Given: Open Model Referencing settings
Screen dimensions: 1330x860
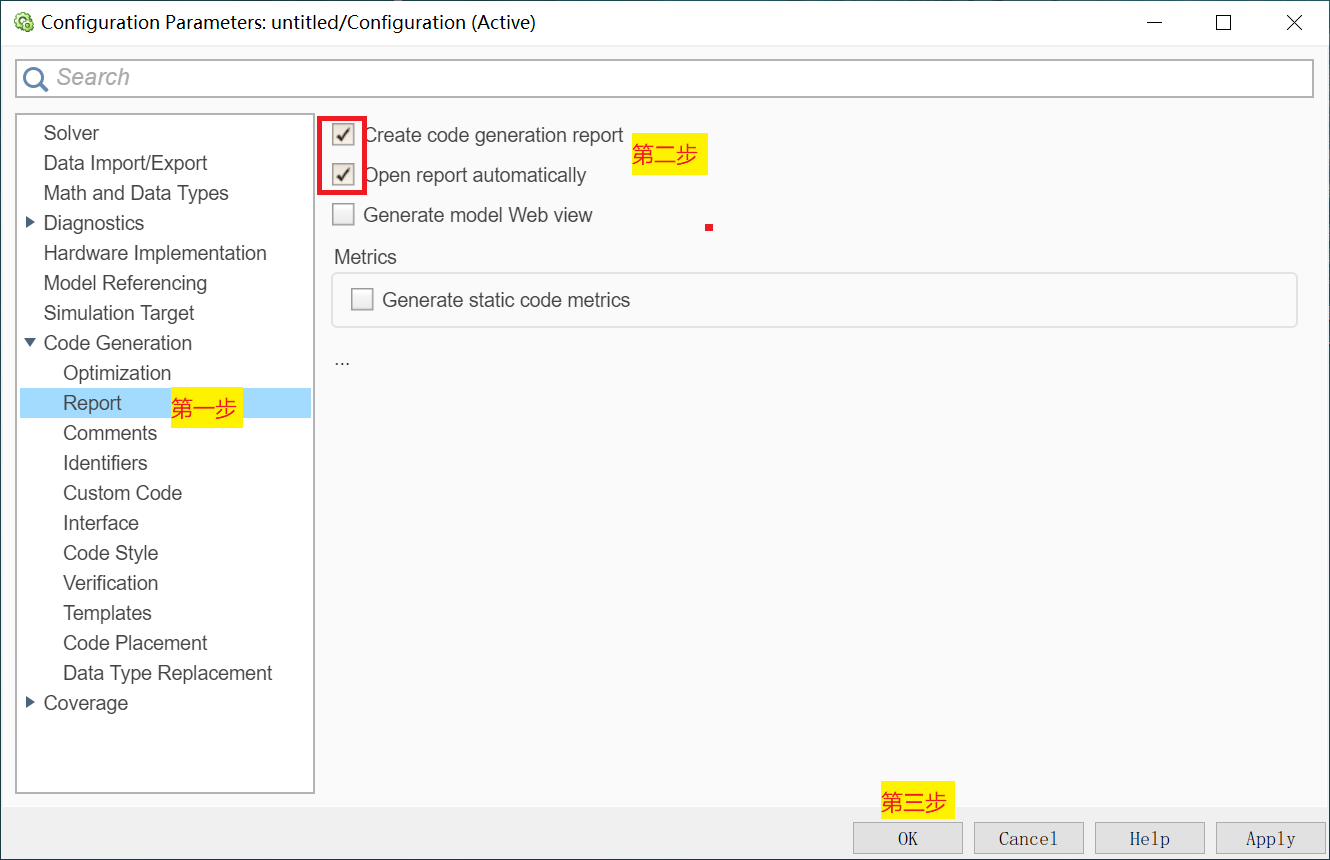Looking at the screenshot, I should (125, 283).
